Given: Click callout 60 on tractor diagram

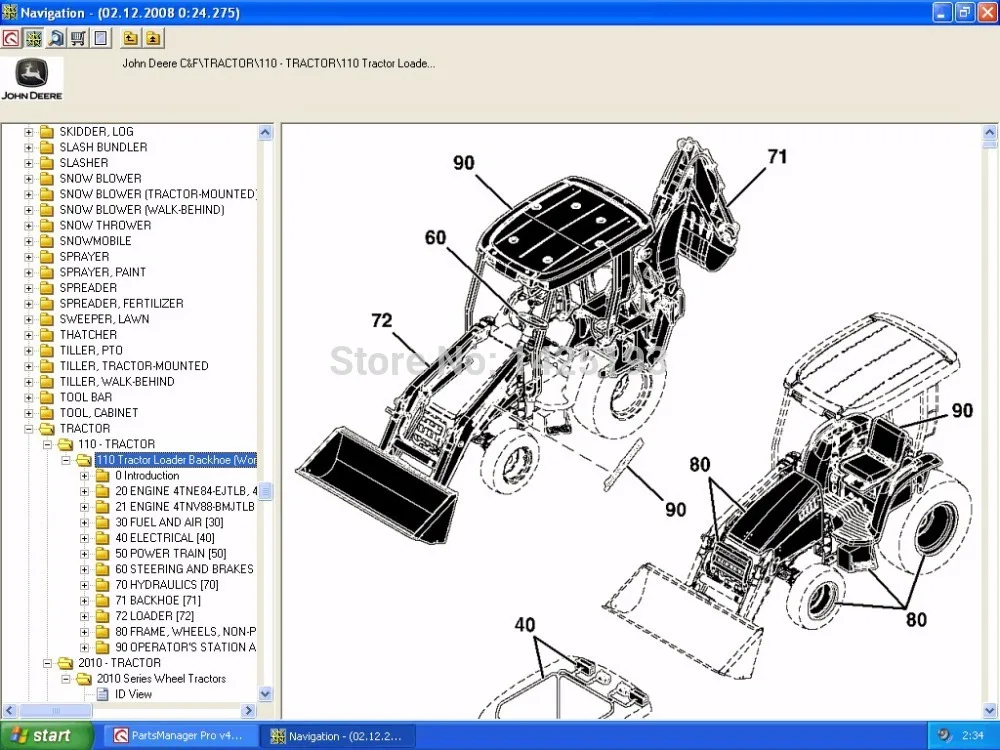Looking at the screenshot, I should (x=436, y=238).
